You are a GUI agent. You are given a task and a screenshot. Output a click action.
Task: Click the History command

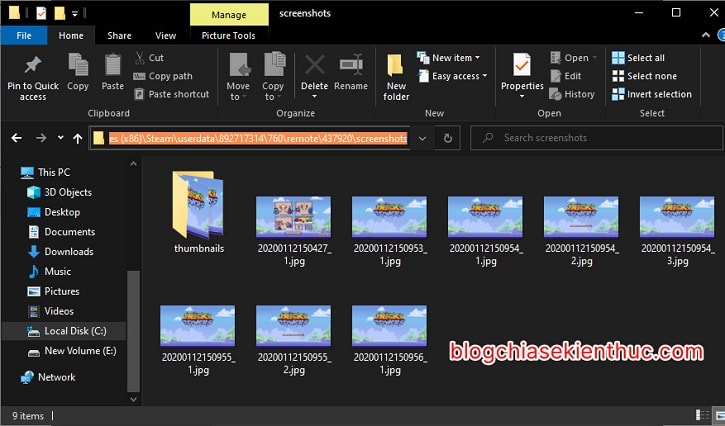pos(572,94)
